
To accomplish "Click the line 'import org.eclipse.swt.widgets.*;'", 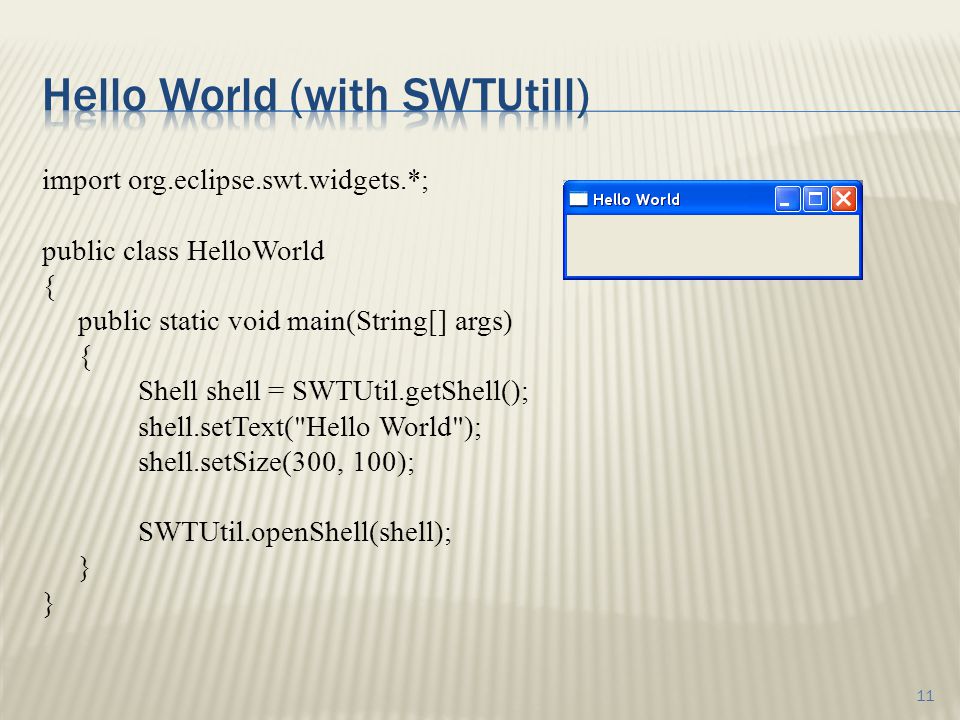I will tap(235, 181).
